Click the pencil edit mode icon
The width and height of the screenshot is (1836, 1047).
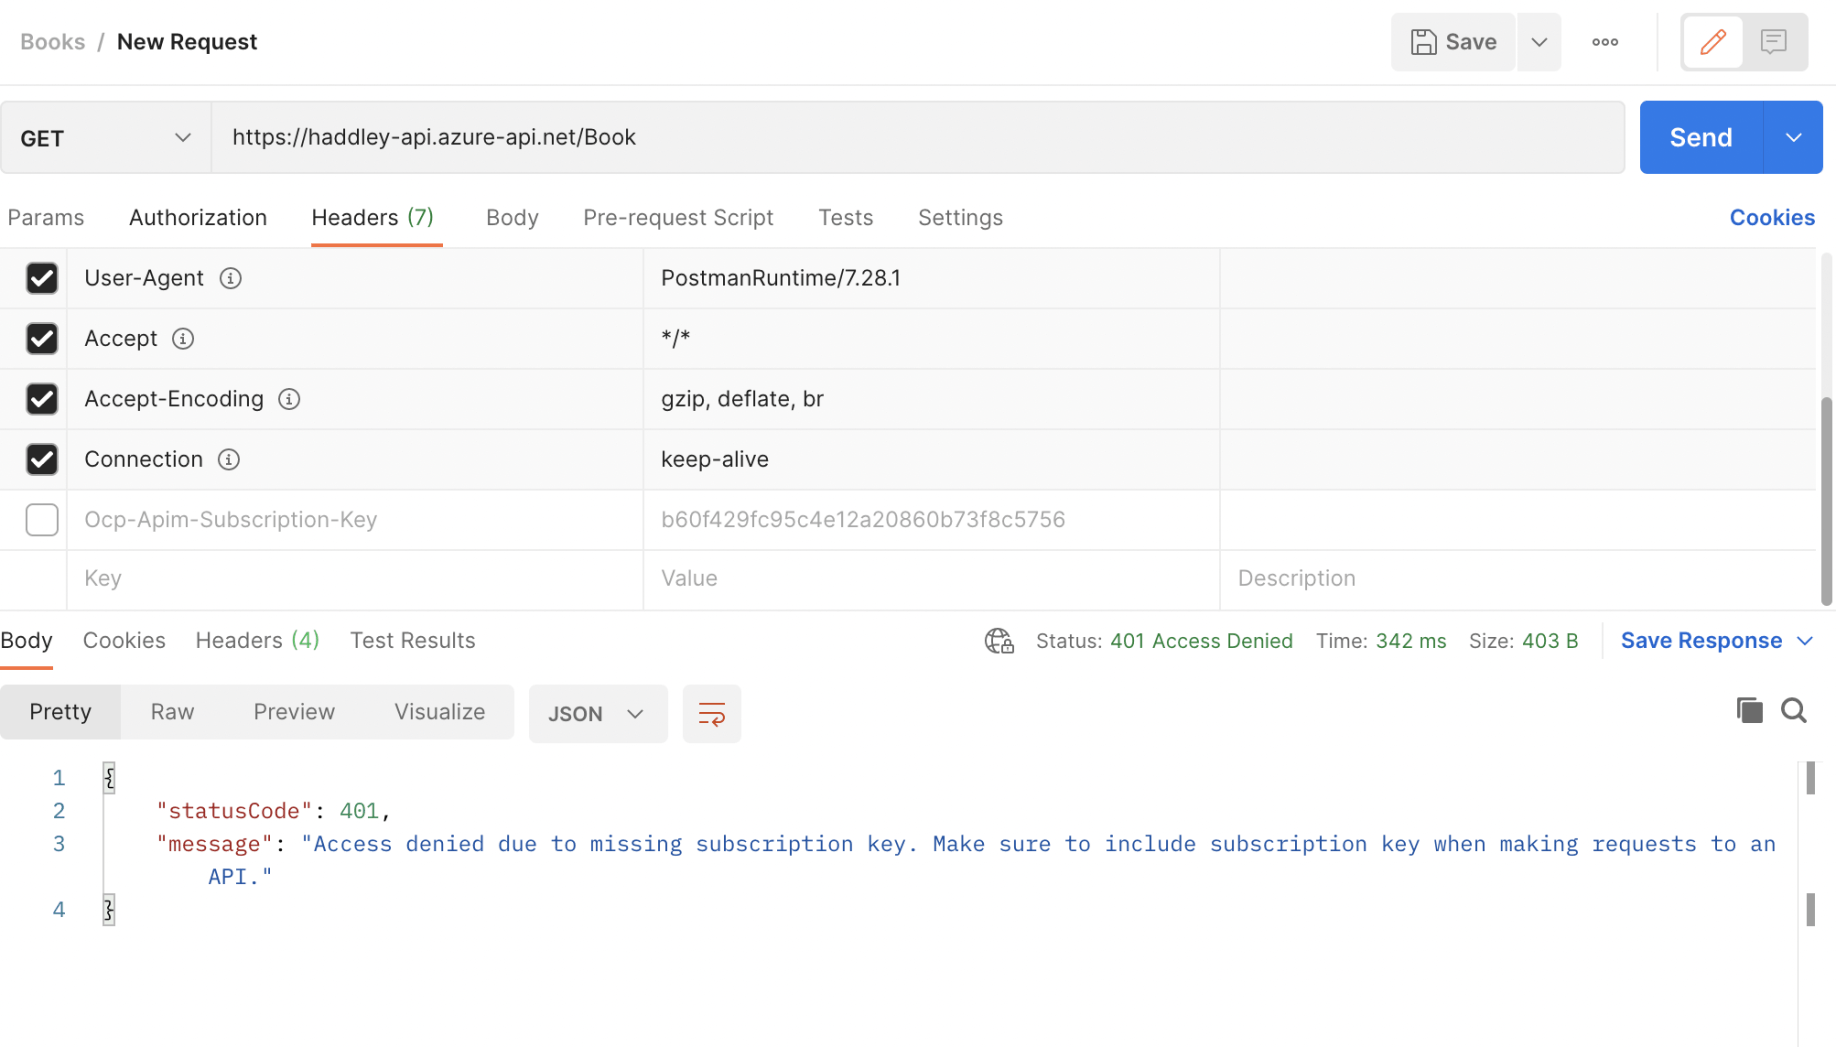click(1712, 42)
